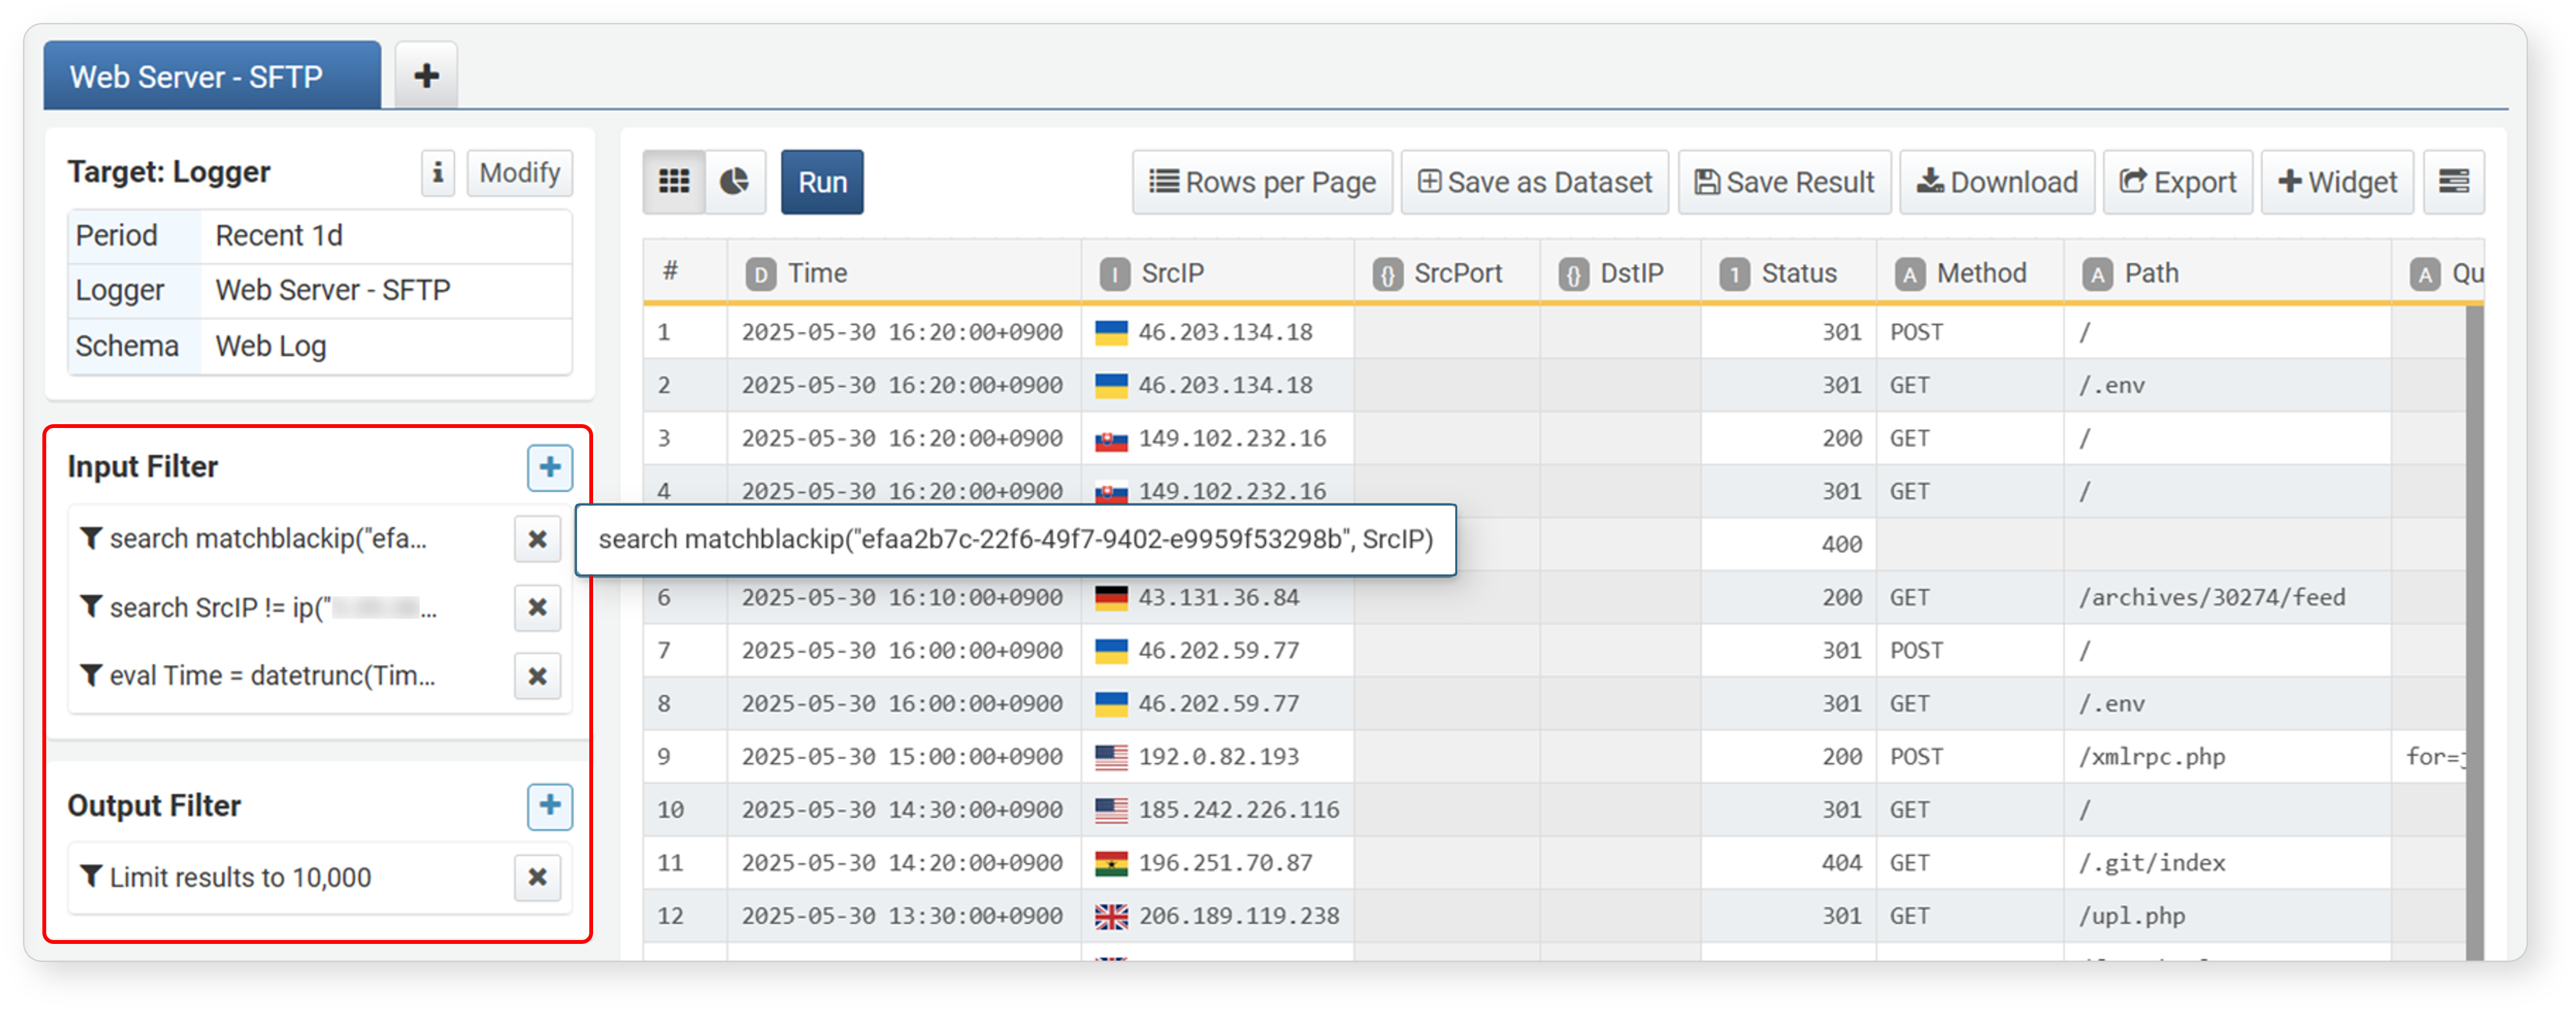Click the SrcIP column type icon
Viewport: 2576px width, 1010px height.
tap(1114, 274)
